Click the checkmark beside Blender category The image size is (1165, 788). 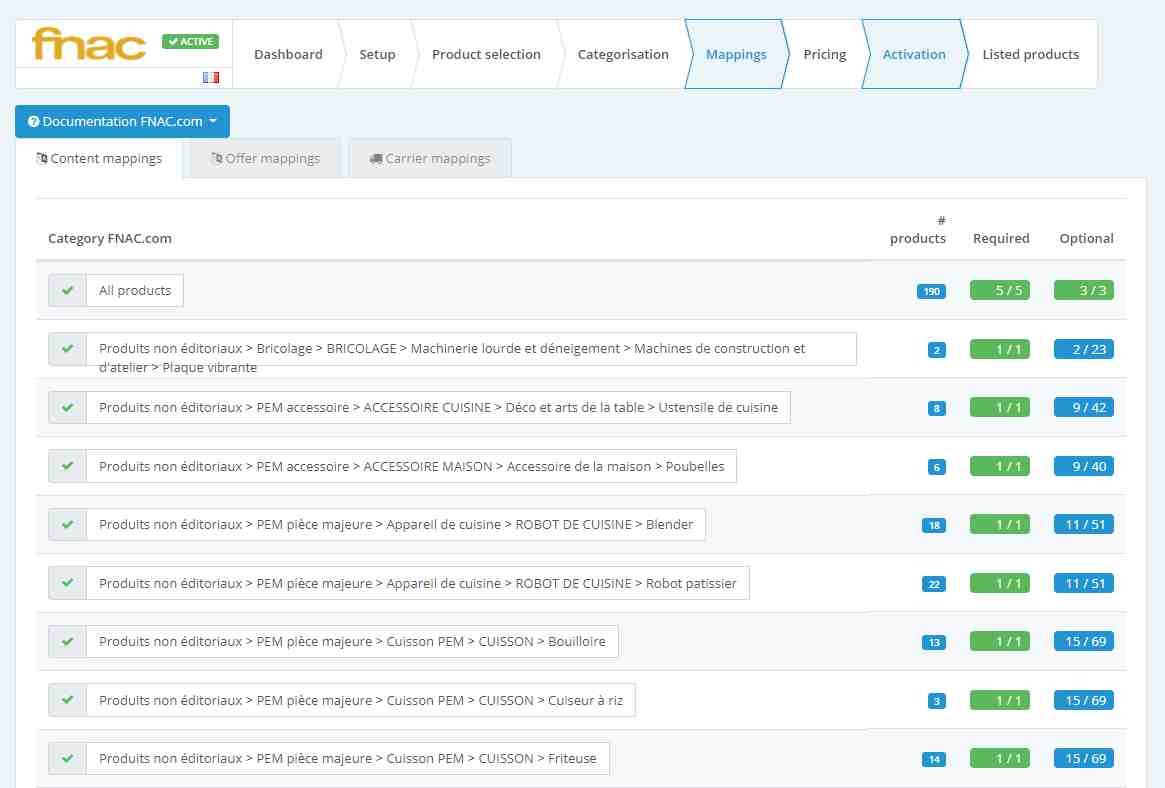[x=68, y=524]
